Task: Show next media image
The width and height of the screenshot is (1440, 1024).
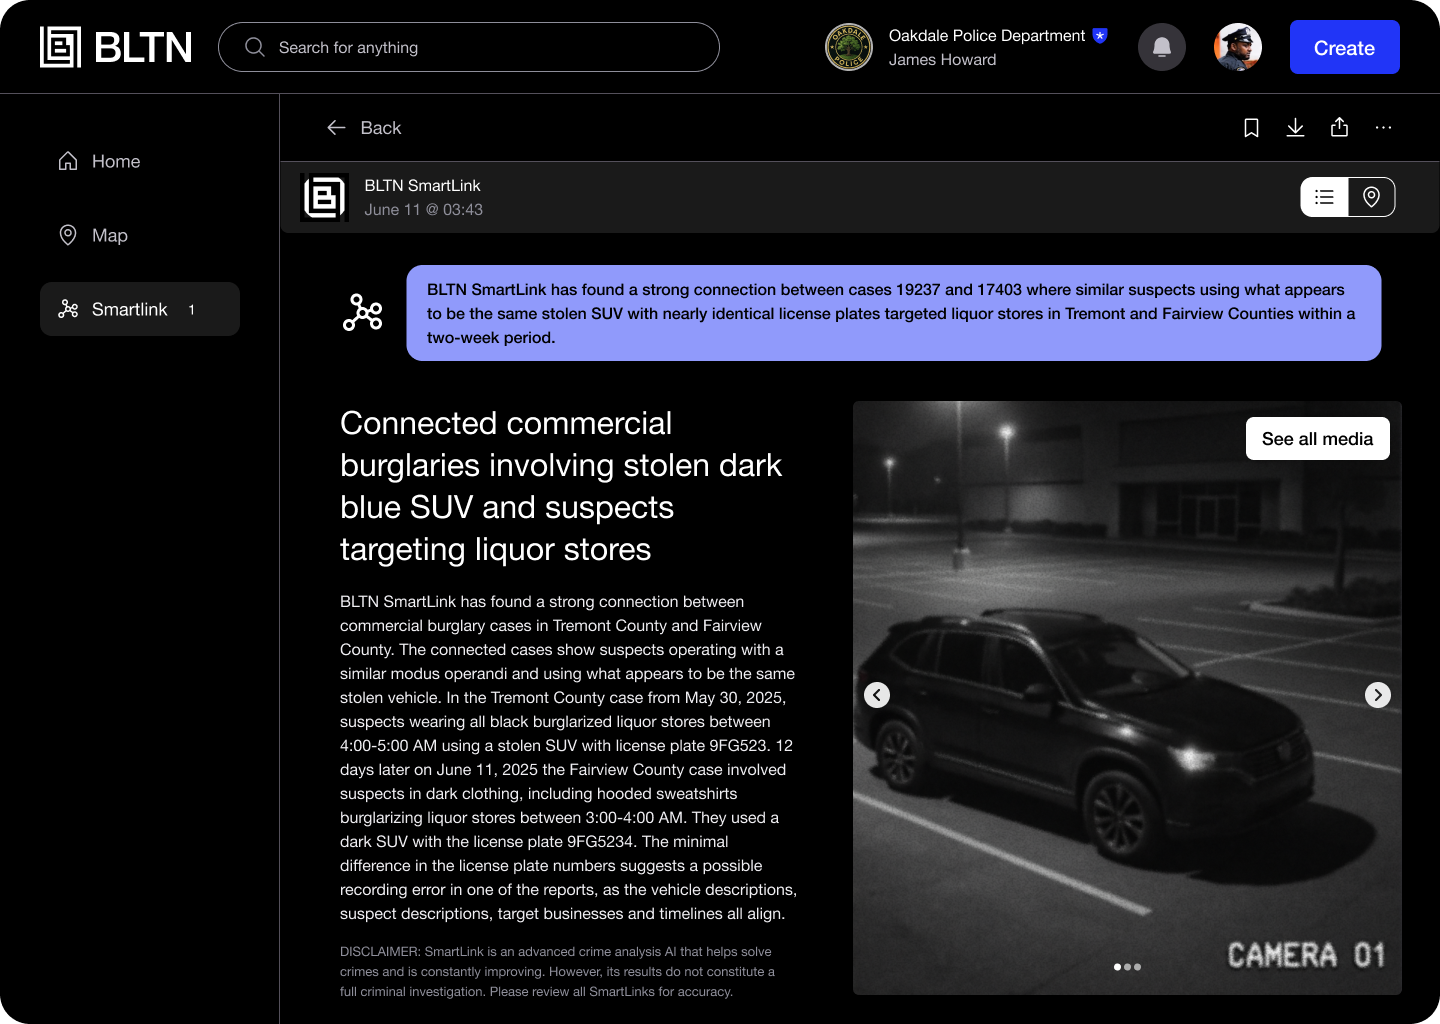Action: (x=1378, y=695)
